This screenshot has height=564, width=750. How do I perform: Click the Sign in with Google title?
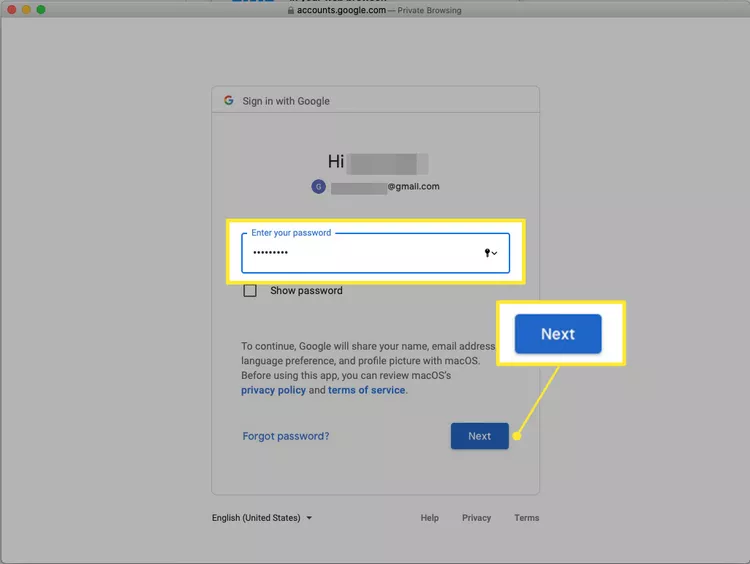(x=286, y=101)
